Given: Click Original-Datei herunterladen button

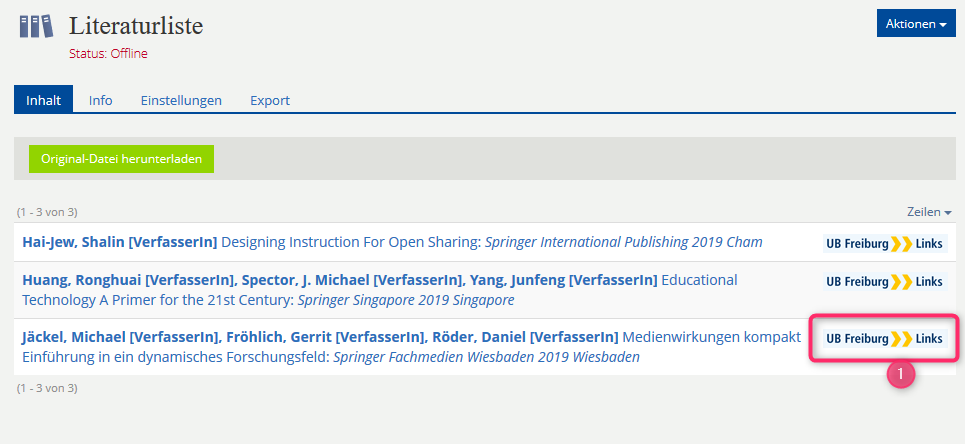Looking at the screenshot, I should point(121,159).
